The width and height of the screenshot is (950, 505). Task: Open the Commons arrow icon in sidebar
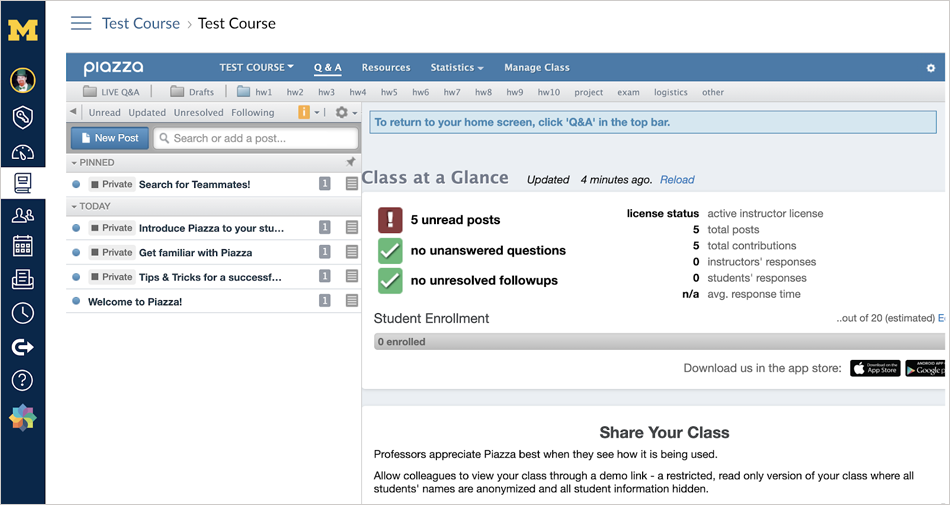pos(22,347)
